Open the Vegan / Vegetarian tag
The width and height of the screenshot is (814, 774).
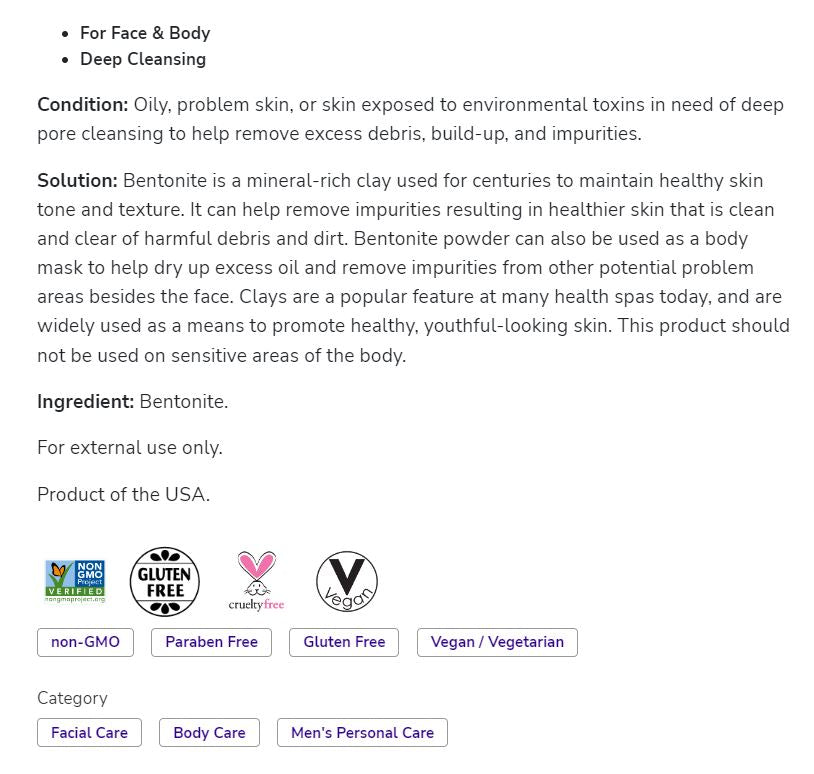[x=497, y=642]
